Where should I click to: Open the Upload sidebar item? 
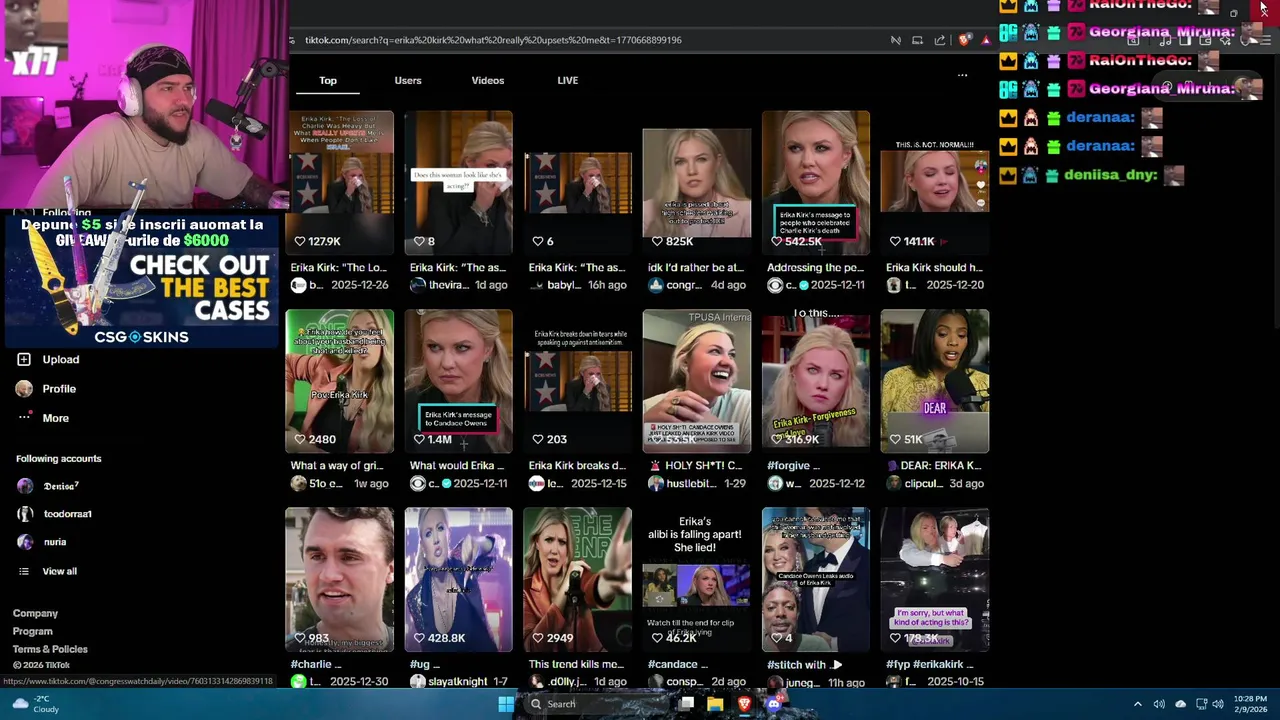click(60, 359)
